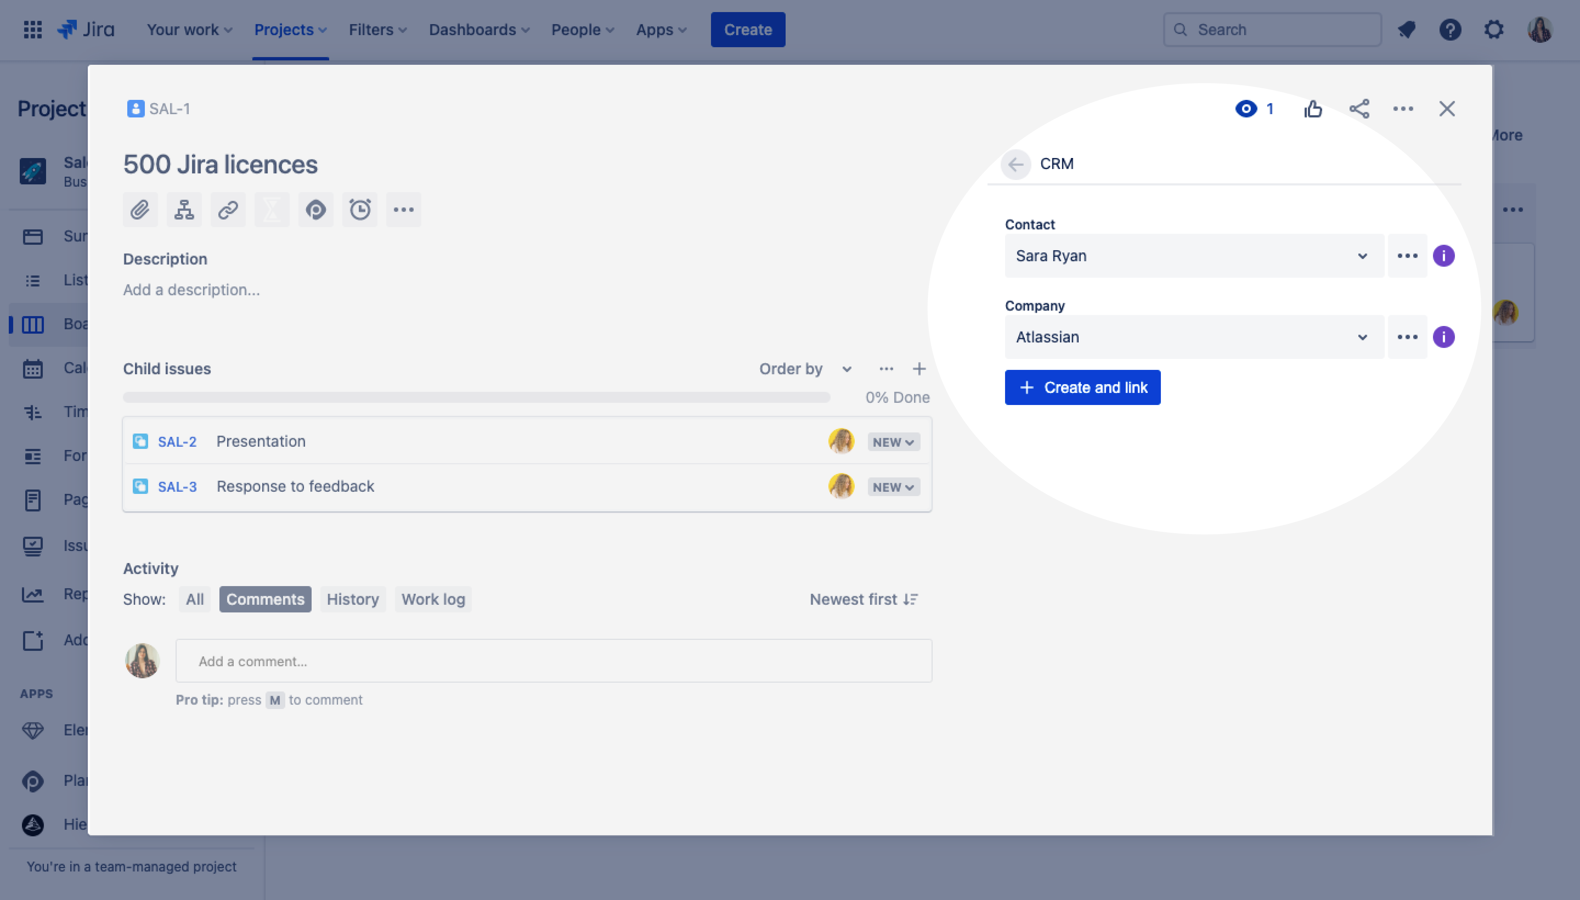The width and height of the screenshot is (1580, 900).
Task: Open the app switcher grid icon
Action: pyautogui.click(x=33, y=30)
